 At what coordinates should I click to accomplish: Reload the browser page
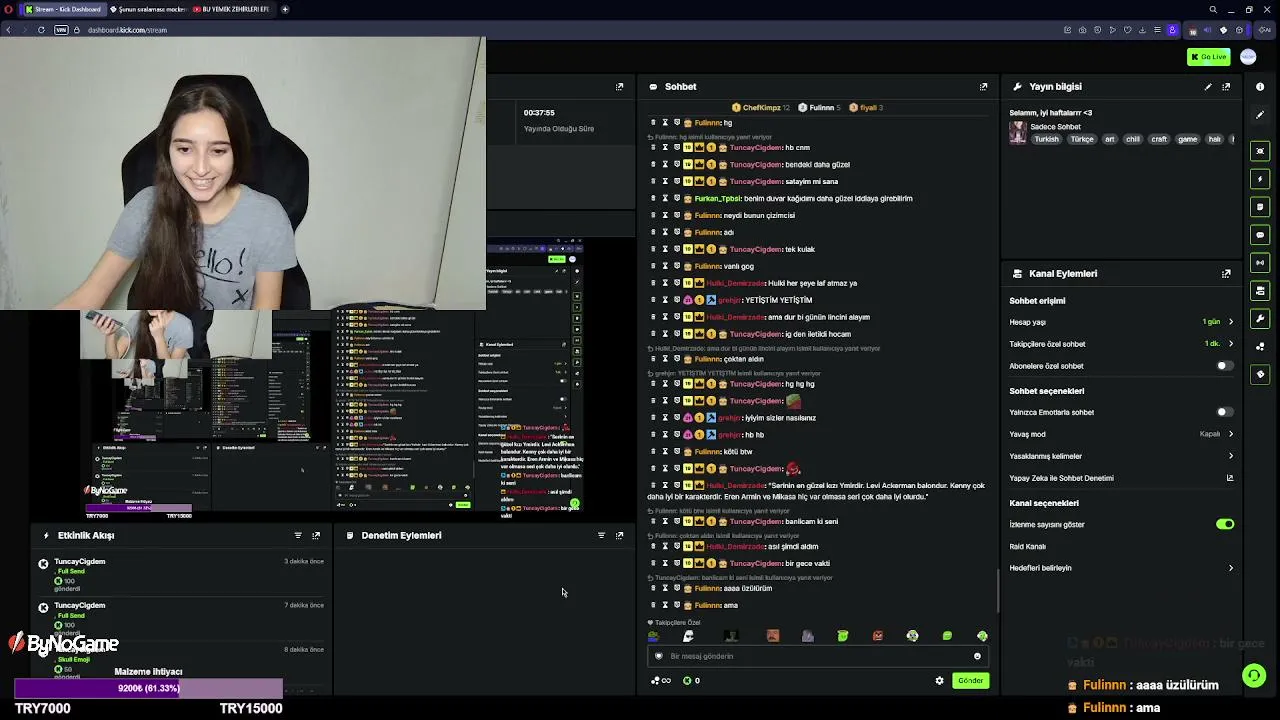coord(41,30)
